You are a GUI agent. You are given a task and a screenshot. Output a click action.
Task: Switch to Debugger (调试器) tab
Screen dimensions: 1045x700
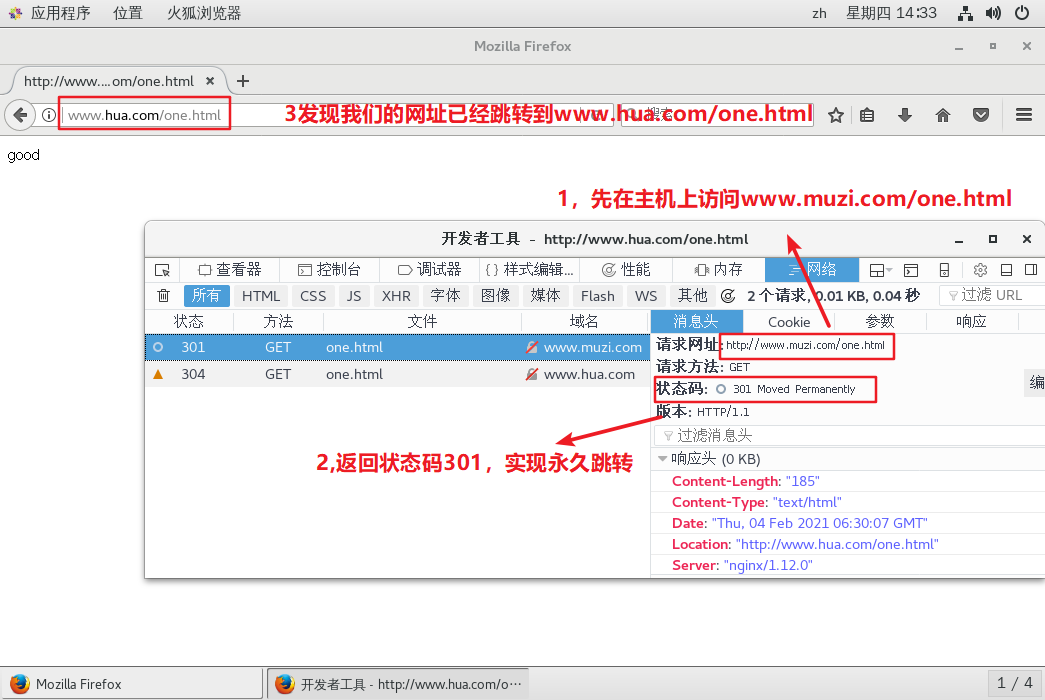pyautogui.click(x=429, y=269)
